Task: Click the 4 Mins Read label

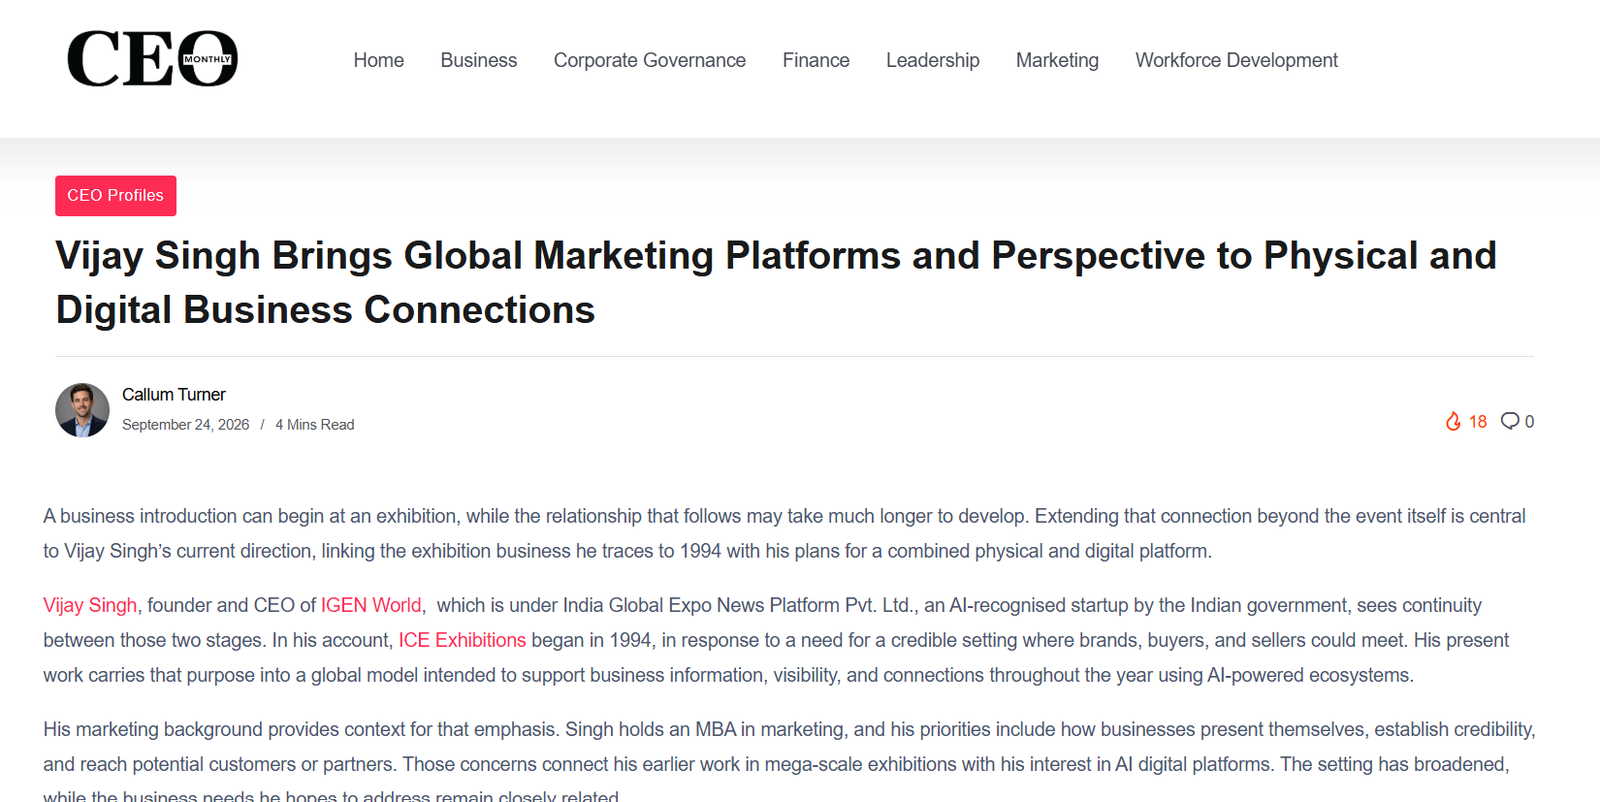Action: coord(315,425)
